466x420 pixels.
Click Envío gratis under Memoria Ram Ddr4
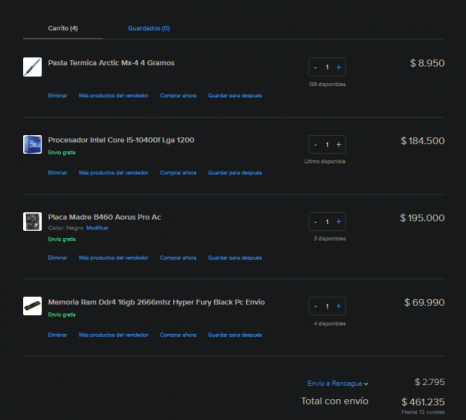pos(62,315)
